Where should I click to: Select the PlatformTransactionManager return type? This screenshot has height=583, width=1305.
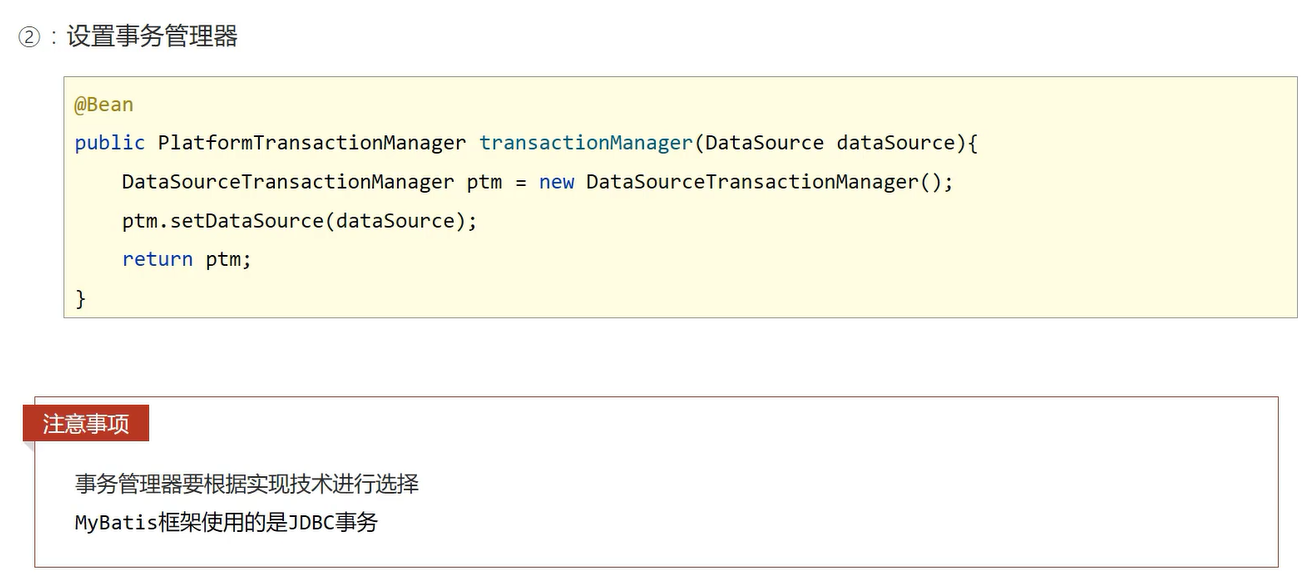pyautogui.click(x=312, y=143)
